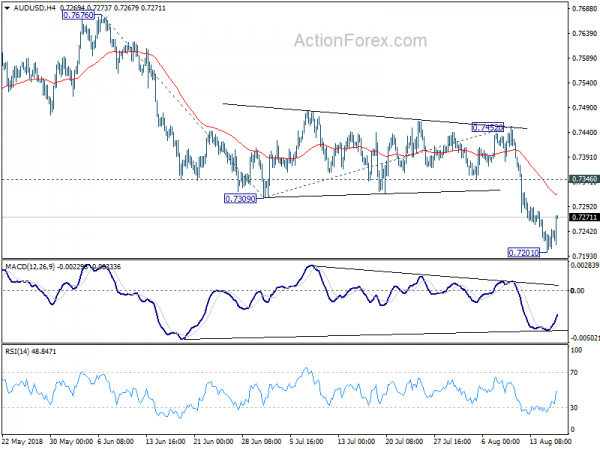
Task: Click the current price tag 0.72711
Action: [x=584, y=217]
